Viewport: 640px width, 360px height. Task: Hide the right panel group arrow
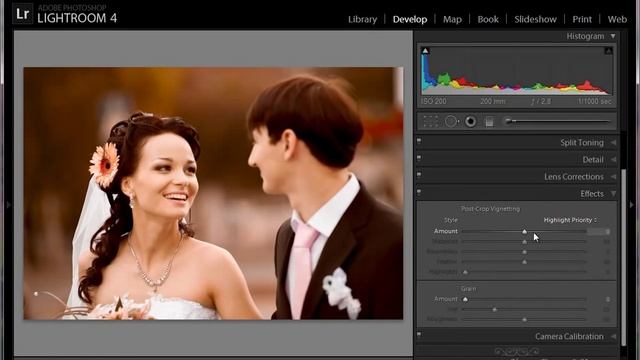[632, 204]
